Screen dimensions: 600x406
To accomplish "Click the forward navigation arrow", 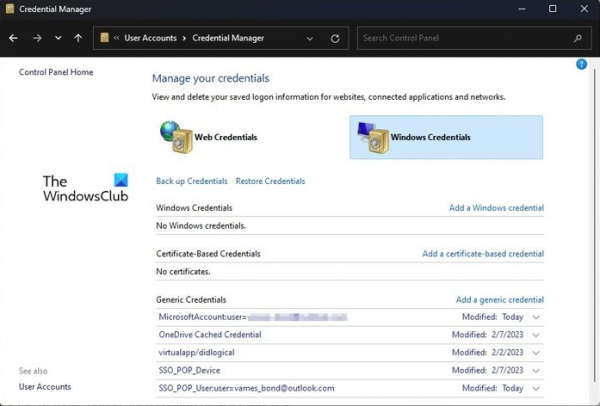I will tap(37, 38).
